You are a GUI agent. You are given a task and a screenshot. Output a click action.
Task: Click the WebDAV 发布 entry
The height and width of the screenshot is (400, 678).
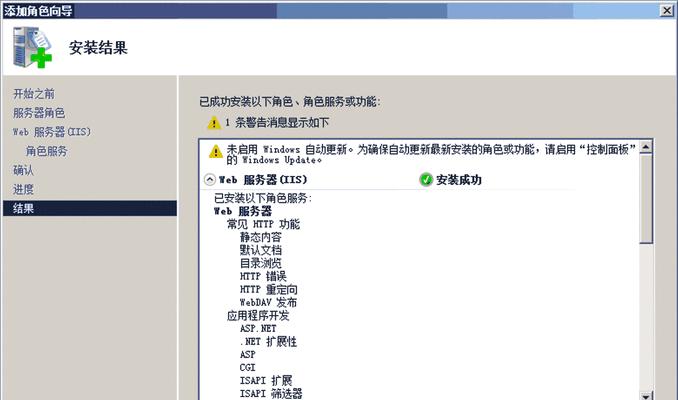tap(269, 302)
